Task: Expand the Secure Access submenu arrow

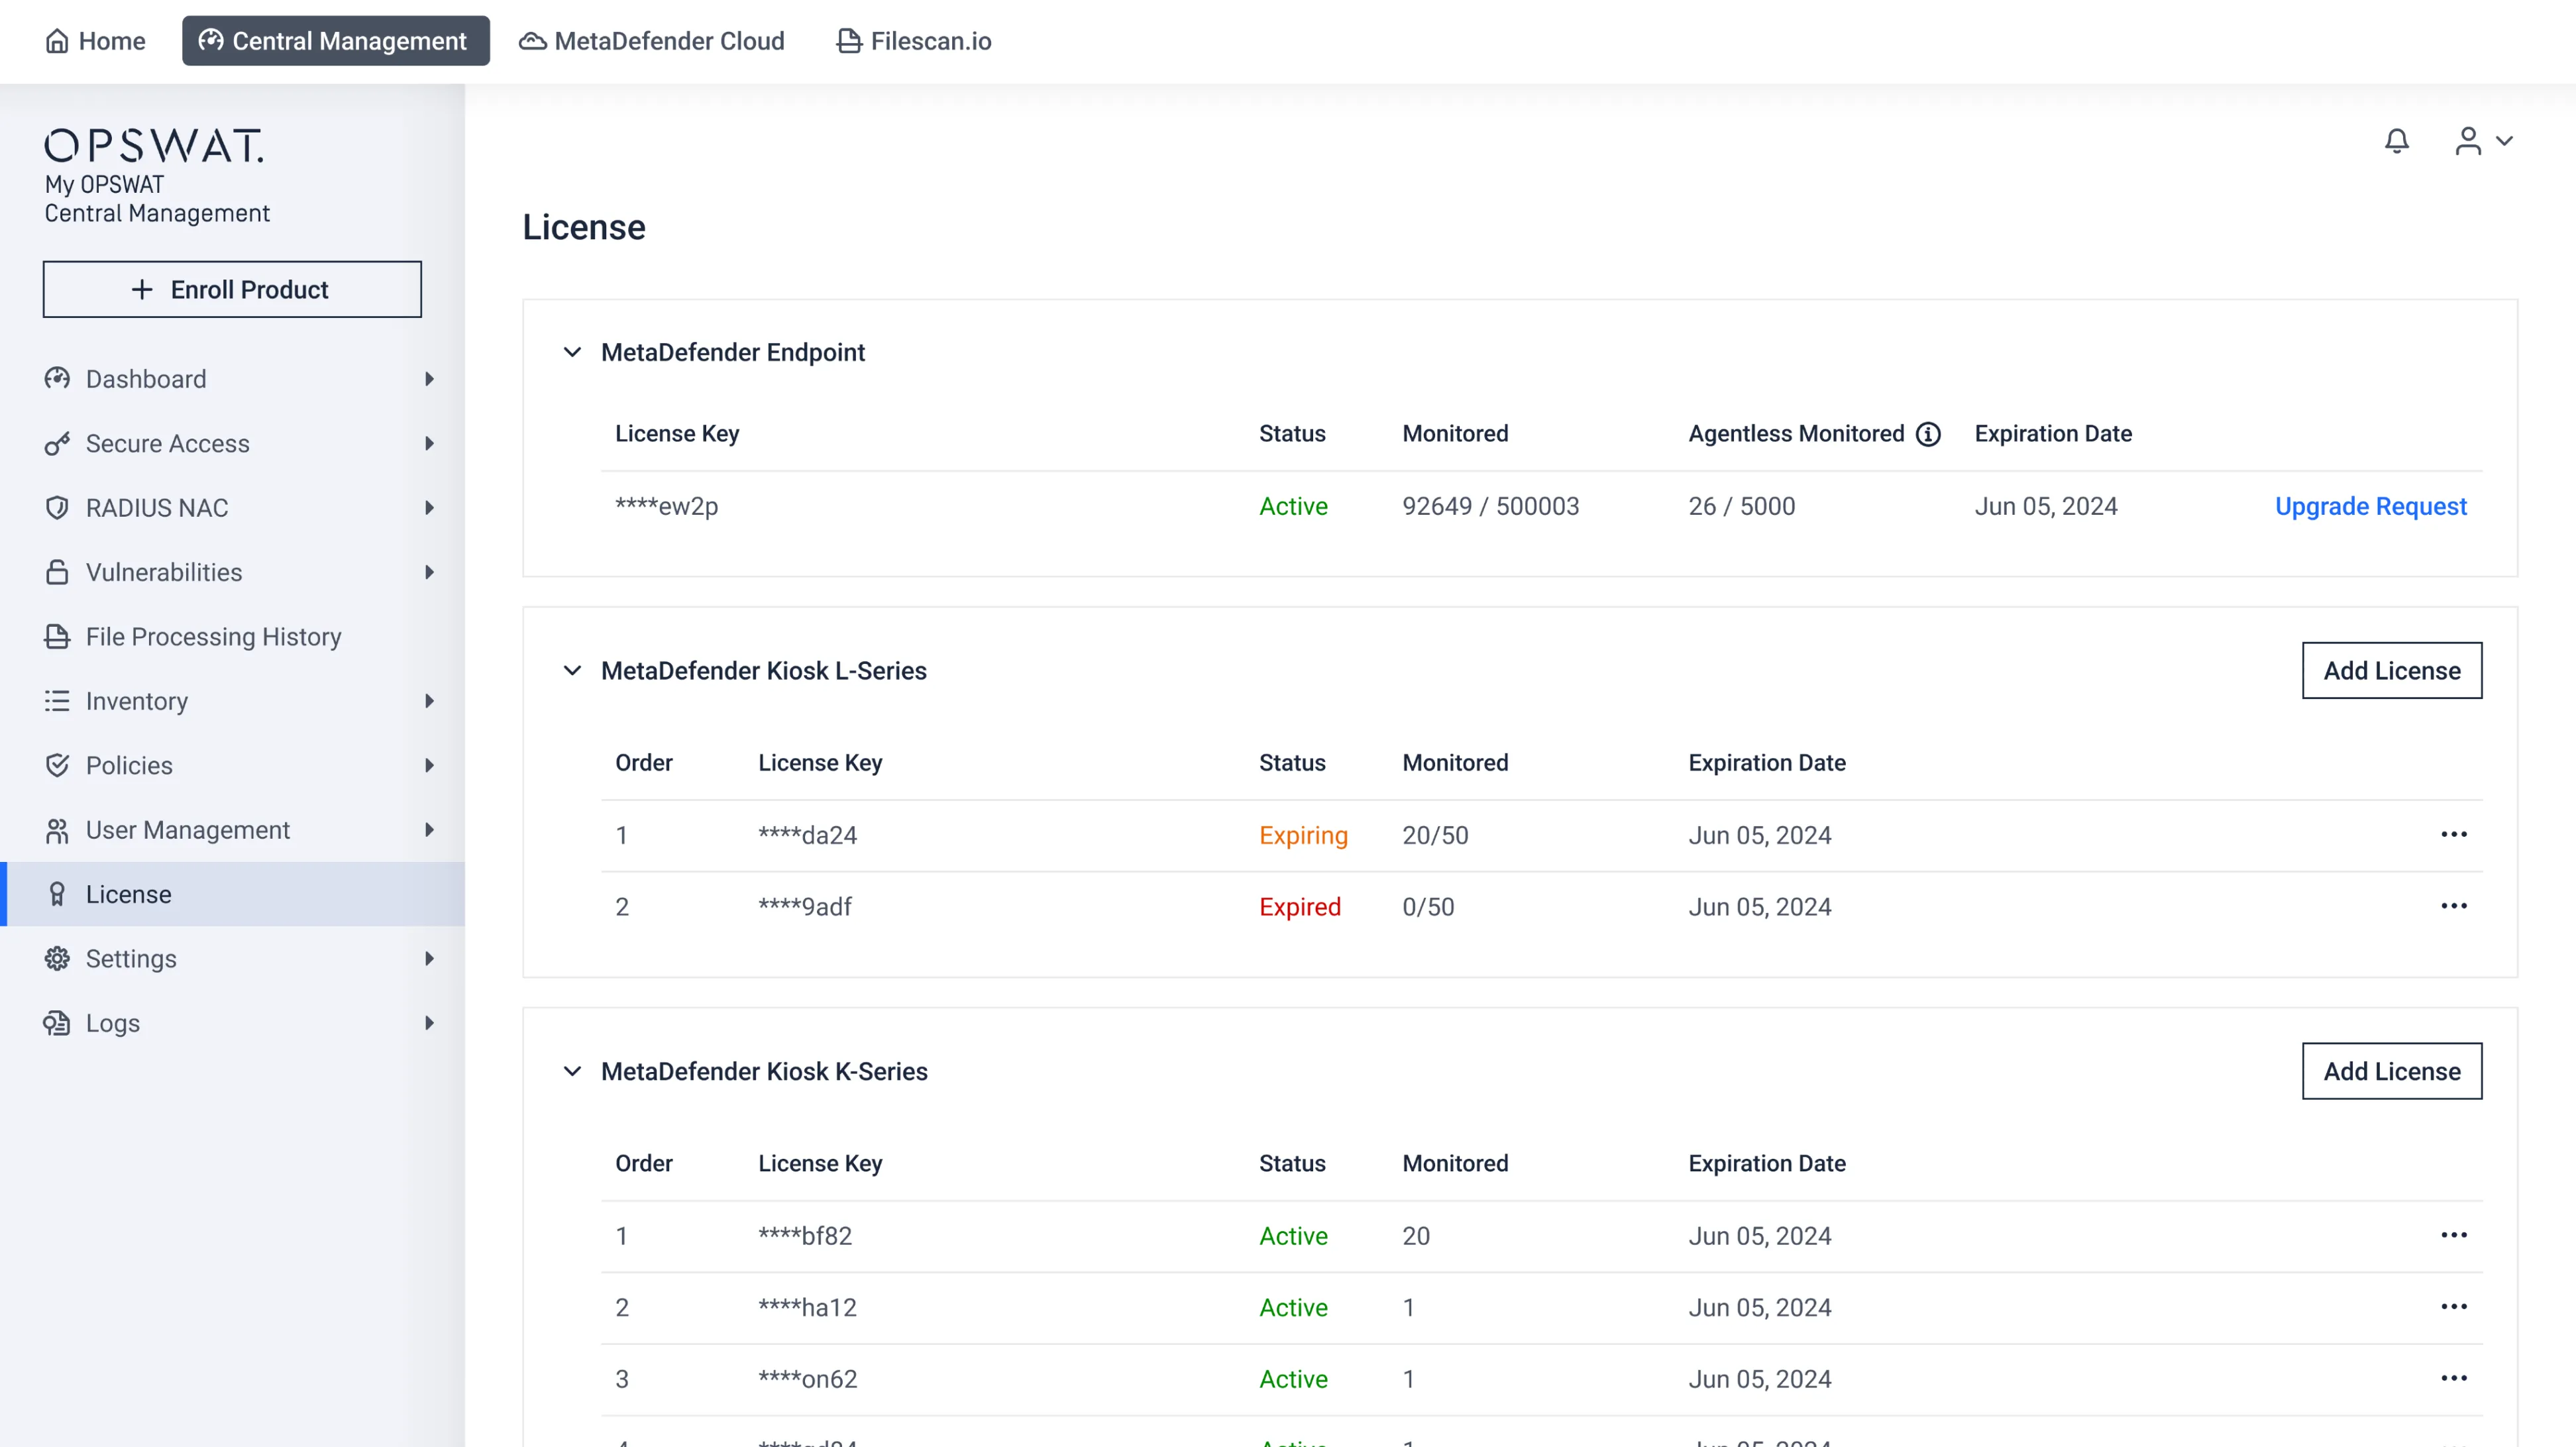Action: coord(429,443)
